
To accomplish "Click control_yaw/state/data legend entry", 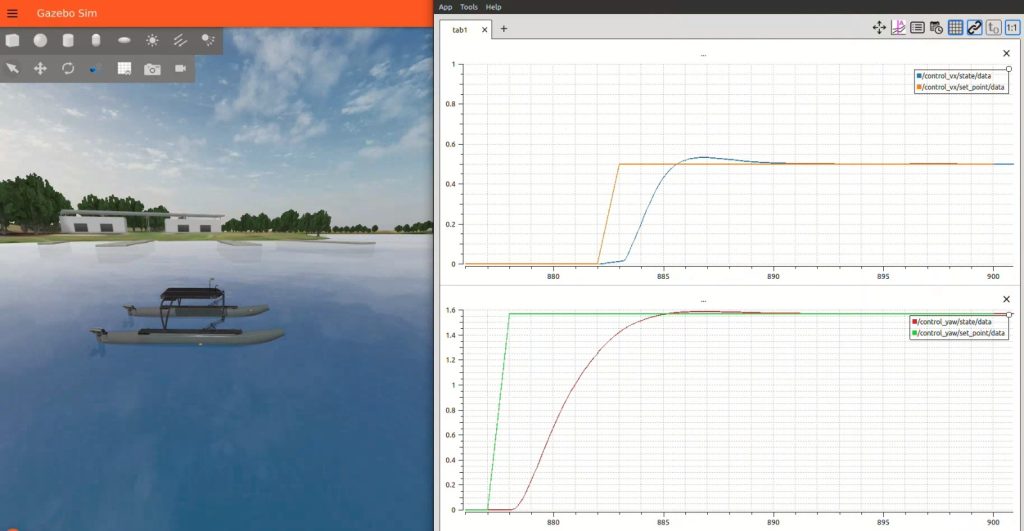I will coord(956,321).
